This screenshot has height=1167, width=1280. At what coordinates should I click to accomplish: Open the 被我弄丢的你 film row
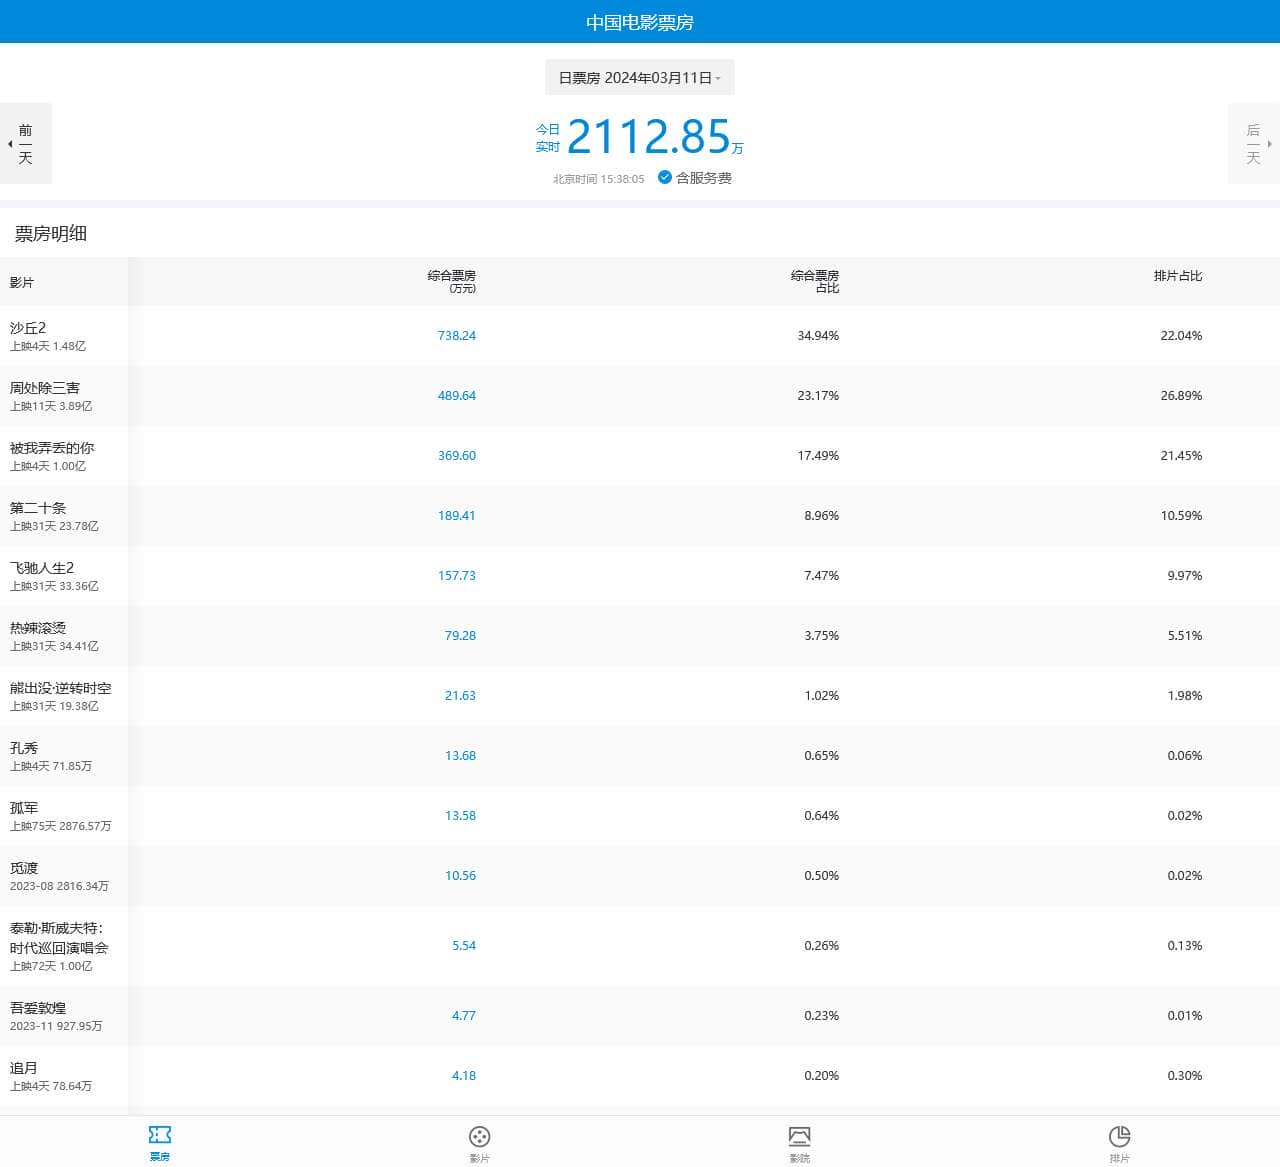point(640,456)
